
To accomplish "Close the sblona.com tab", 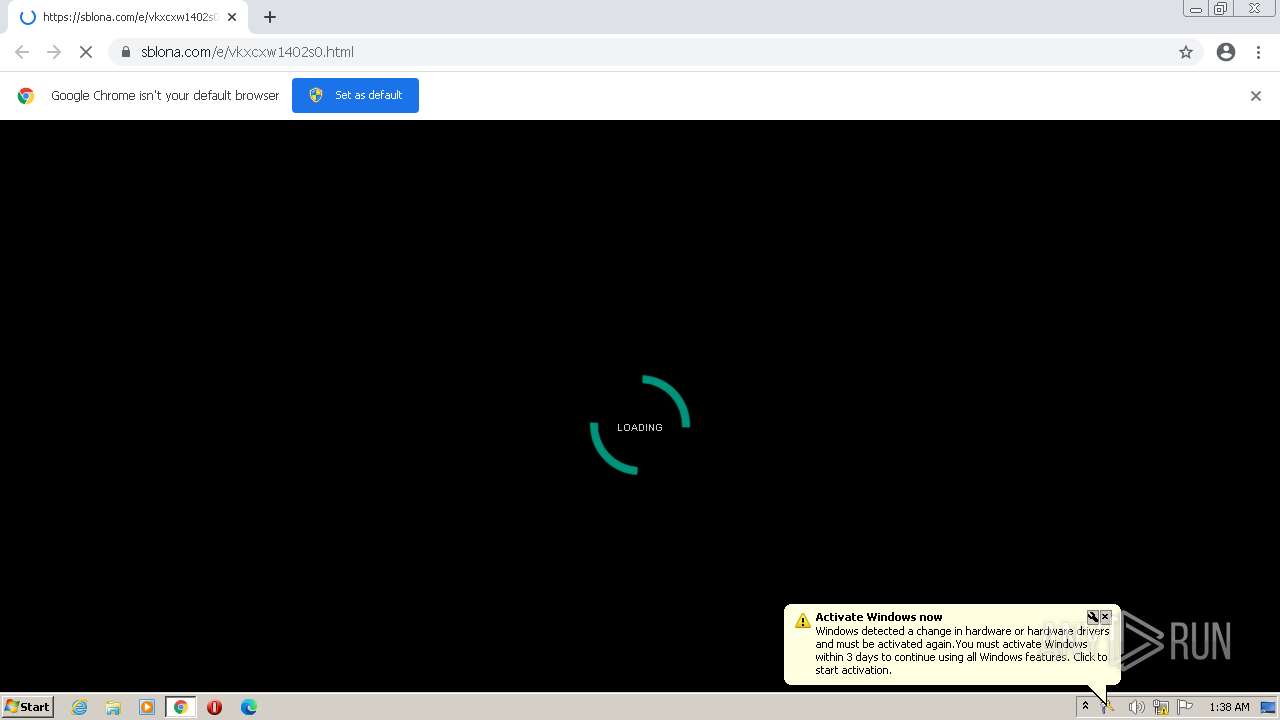I will click(232, 17).
